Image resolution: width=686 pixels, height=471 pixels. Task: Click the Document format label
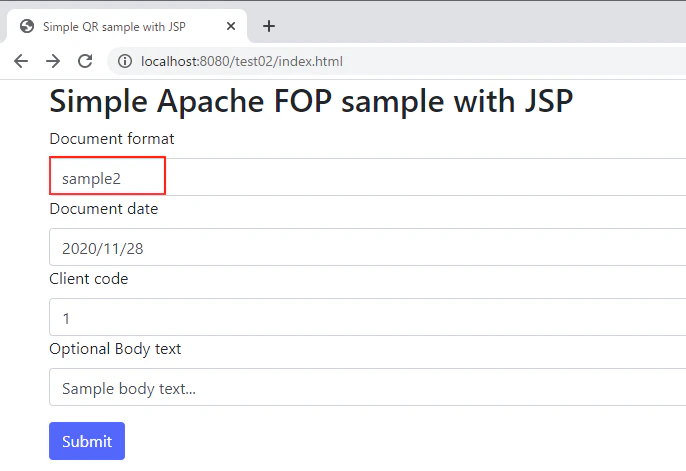112,139
